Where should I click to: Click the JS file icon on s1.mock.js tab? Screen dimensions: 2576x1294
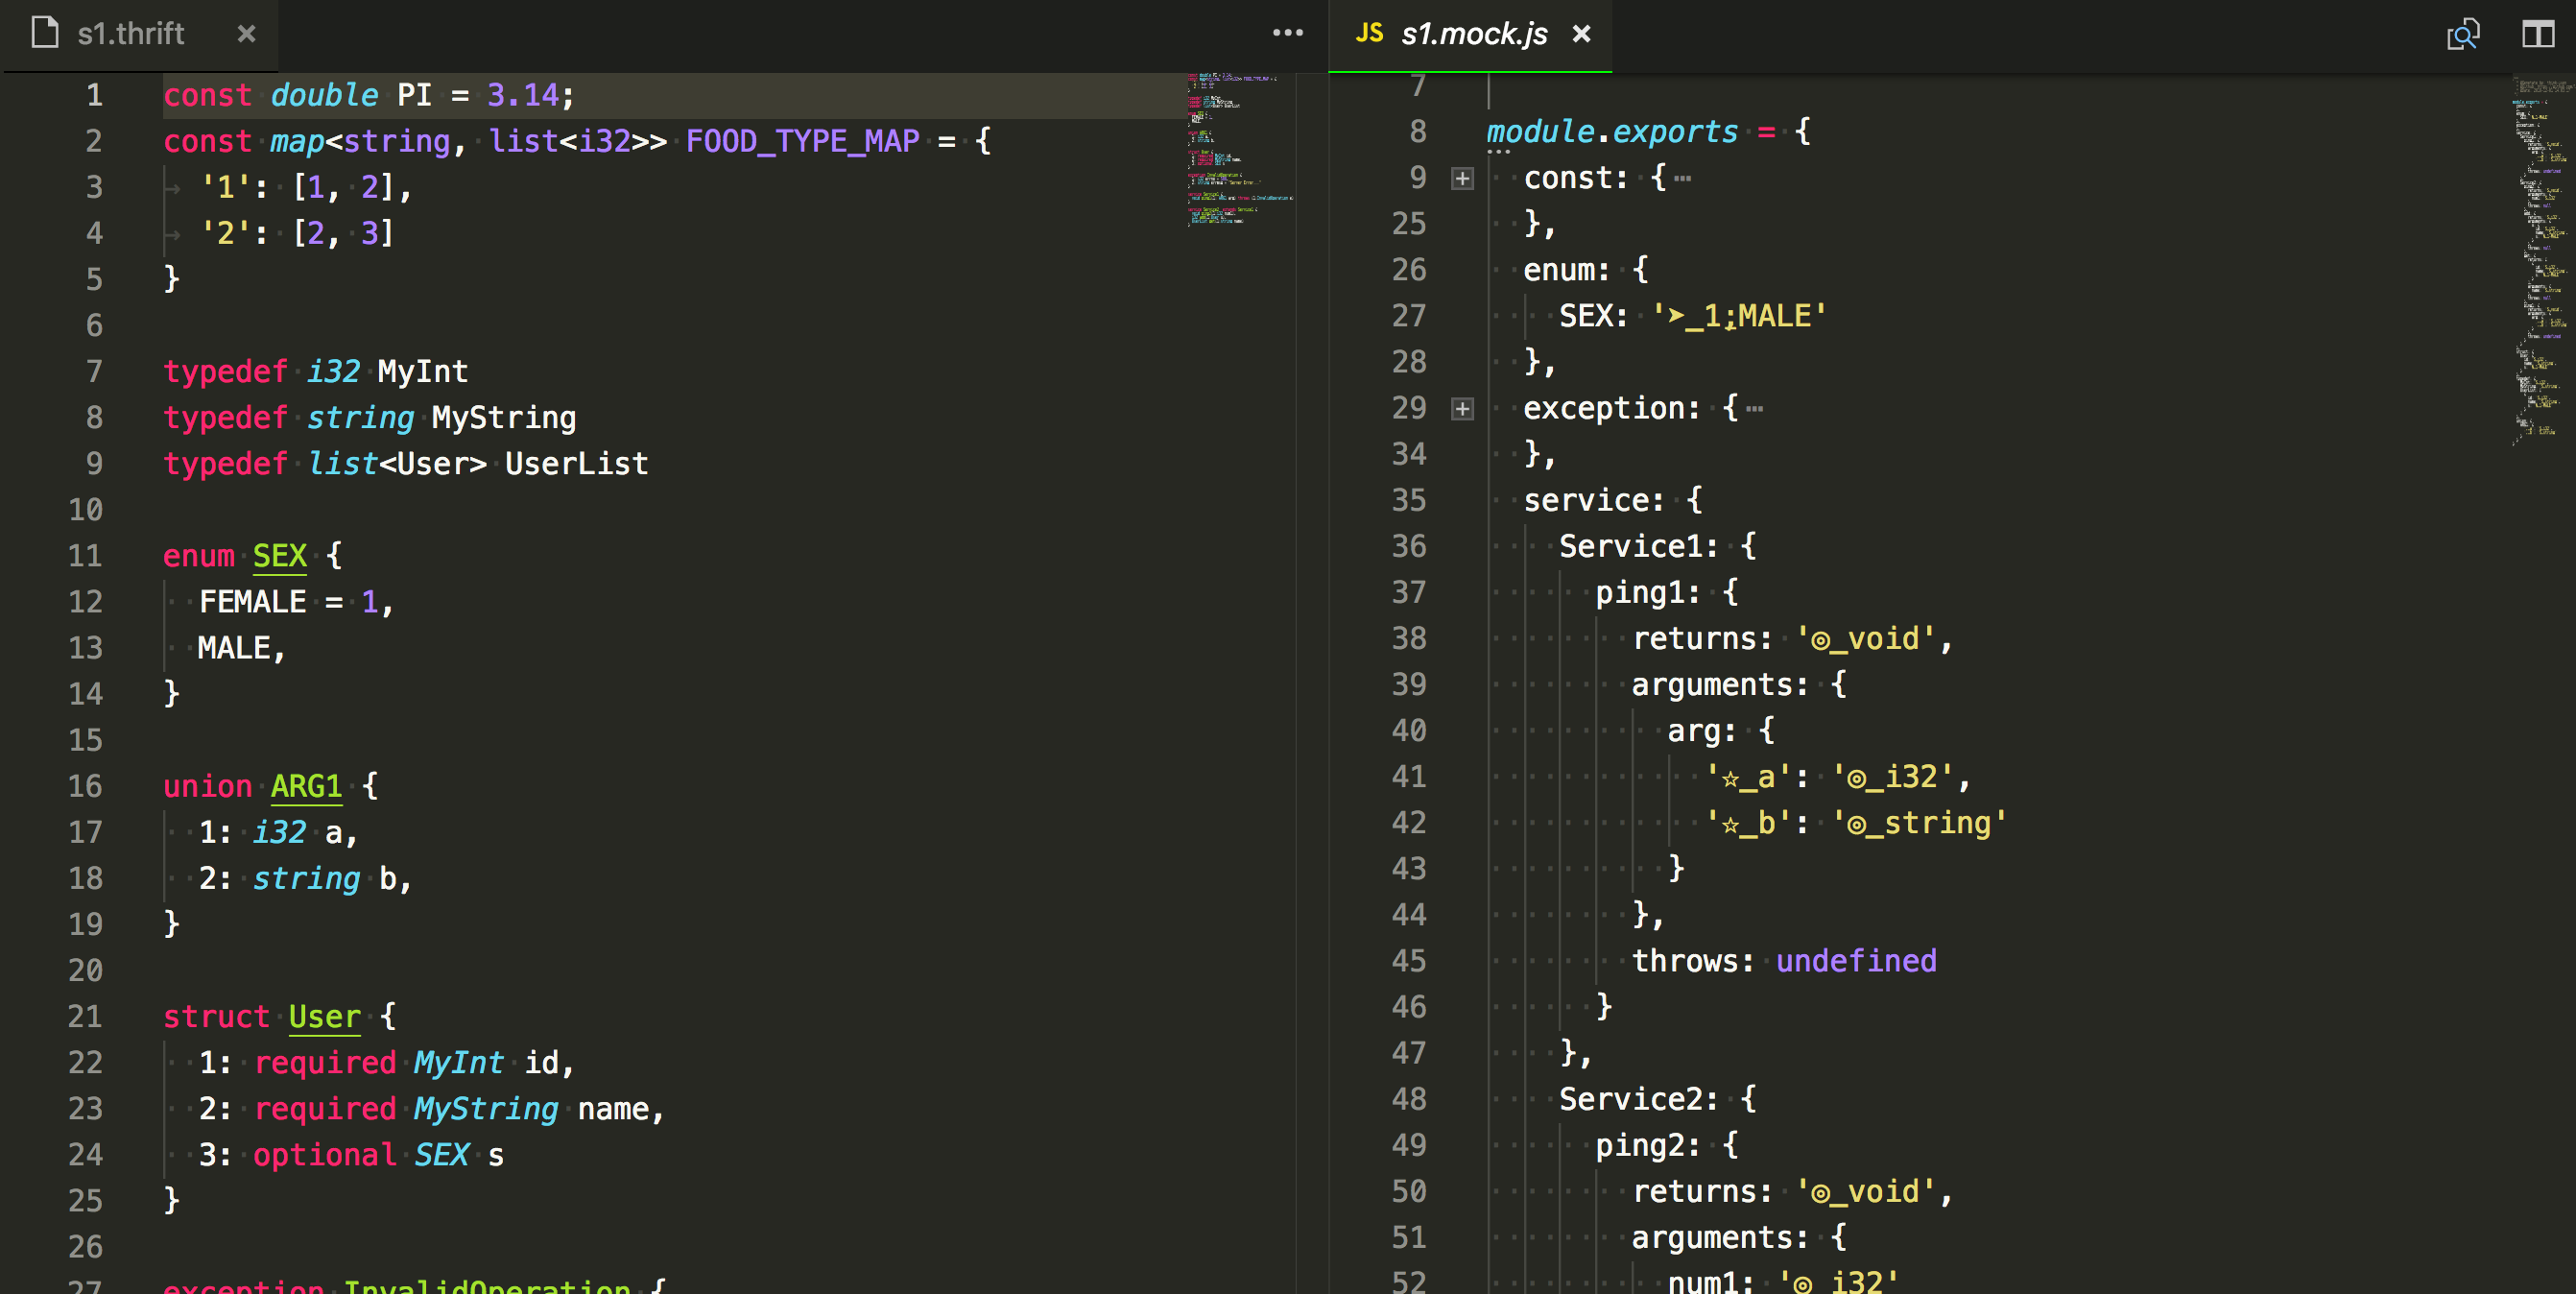[x=1369, y=34]
